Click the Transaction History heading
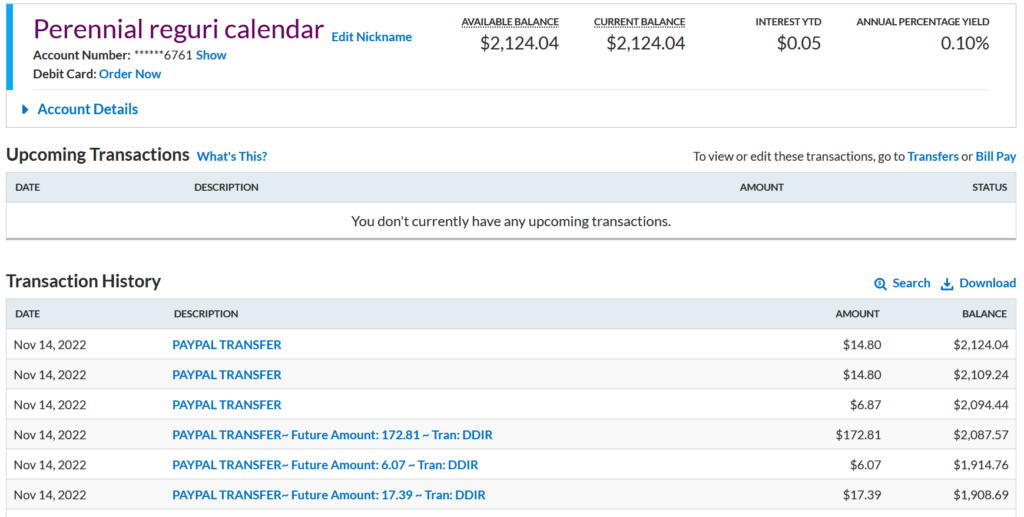This screenshot has height=517, width=1024. pos(83,281)
